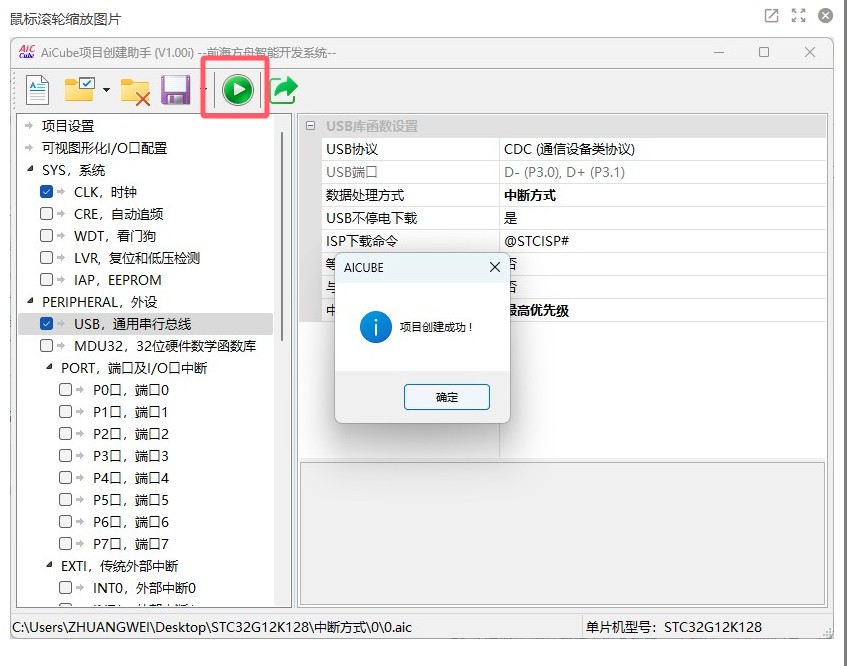The height and width of the screenshot is (666, 847).
Task: Check the P1口 端口1 checkbox
Action: [65, 412]
